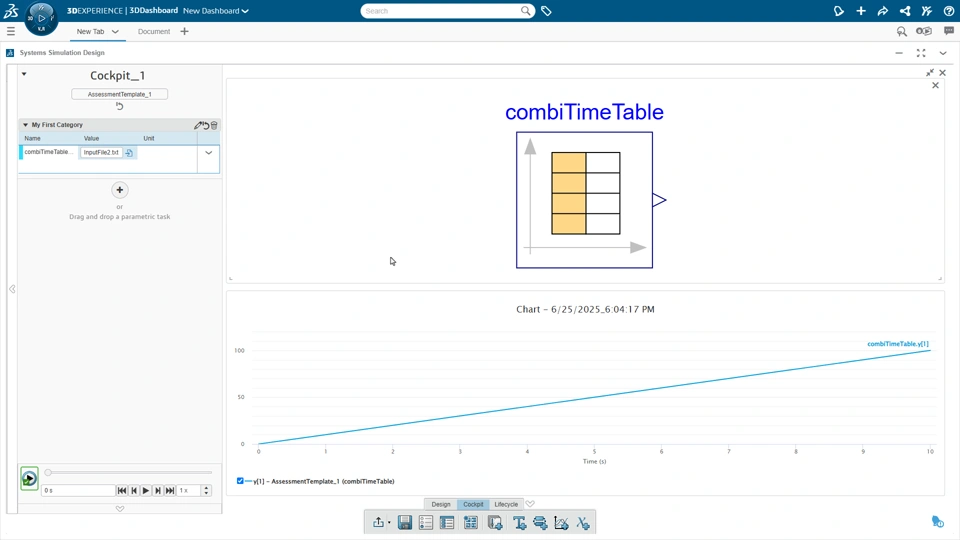Image resolution: width=960 pixels, height=540 pixels.
Task: Add a new dashboard tab
Action: [184, 31]
